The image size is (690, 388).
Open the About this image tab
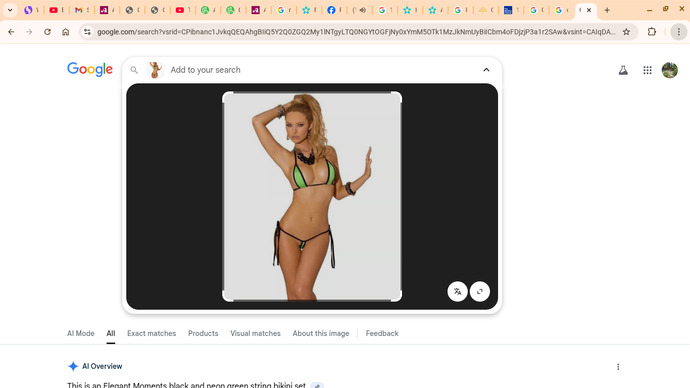coord(321,333)
